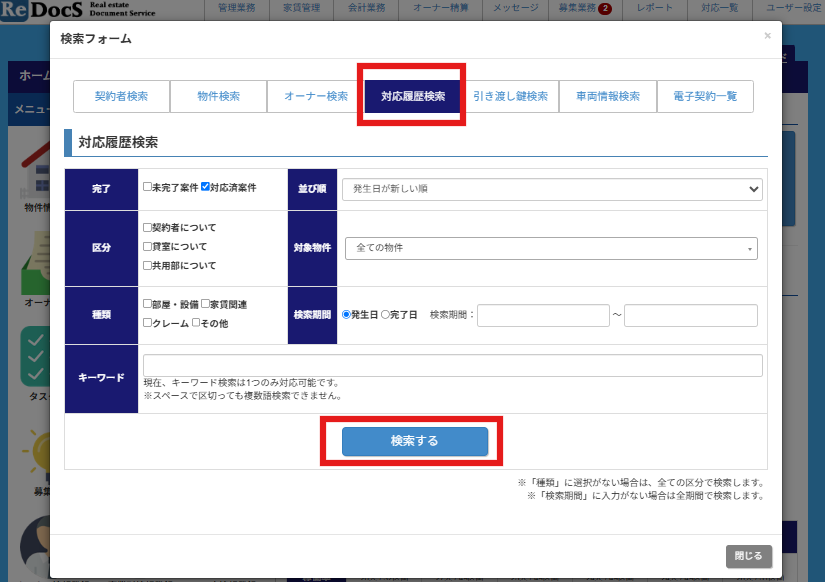Check the 契約者について option

(147, 227)
